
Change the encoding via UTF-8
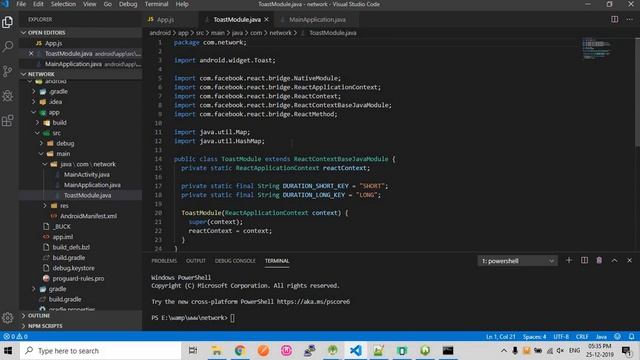[x=561, y=337]
